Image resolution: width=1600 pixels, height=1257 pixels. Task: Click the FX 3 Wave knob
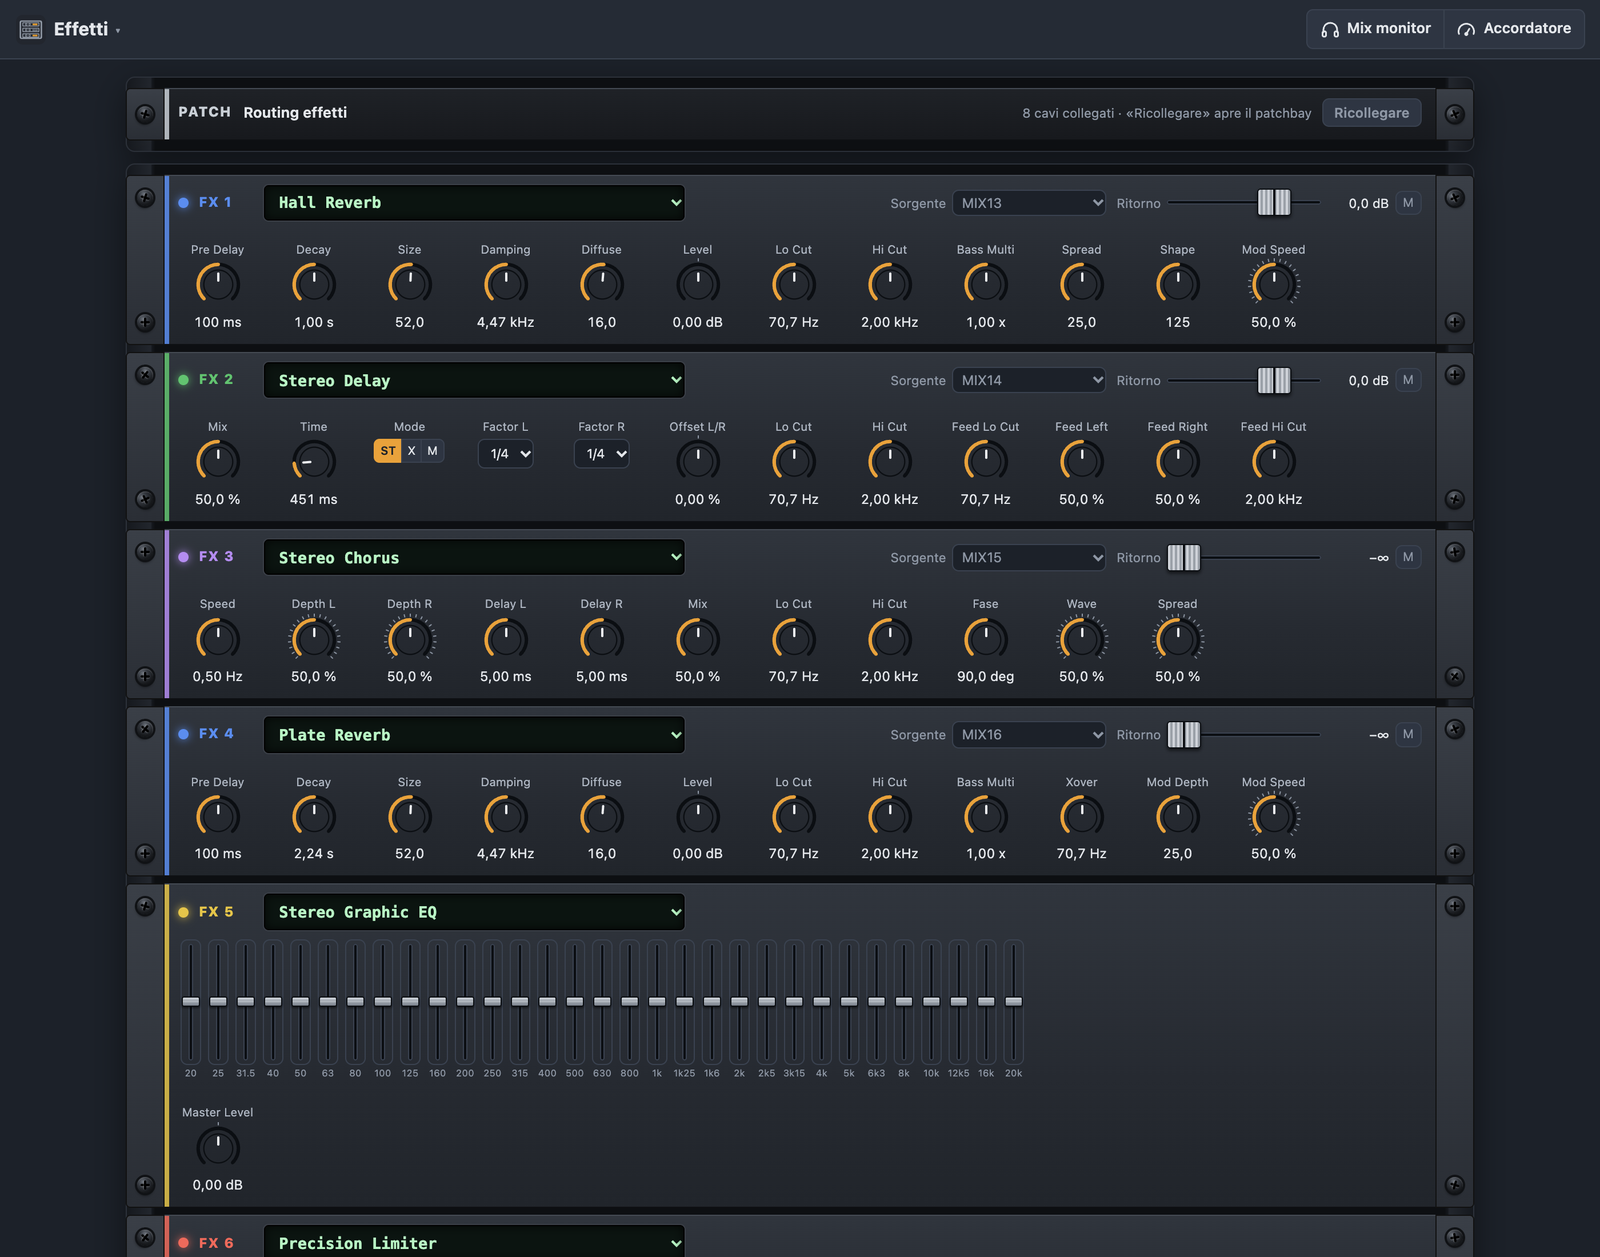[x=1082, y=638]
